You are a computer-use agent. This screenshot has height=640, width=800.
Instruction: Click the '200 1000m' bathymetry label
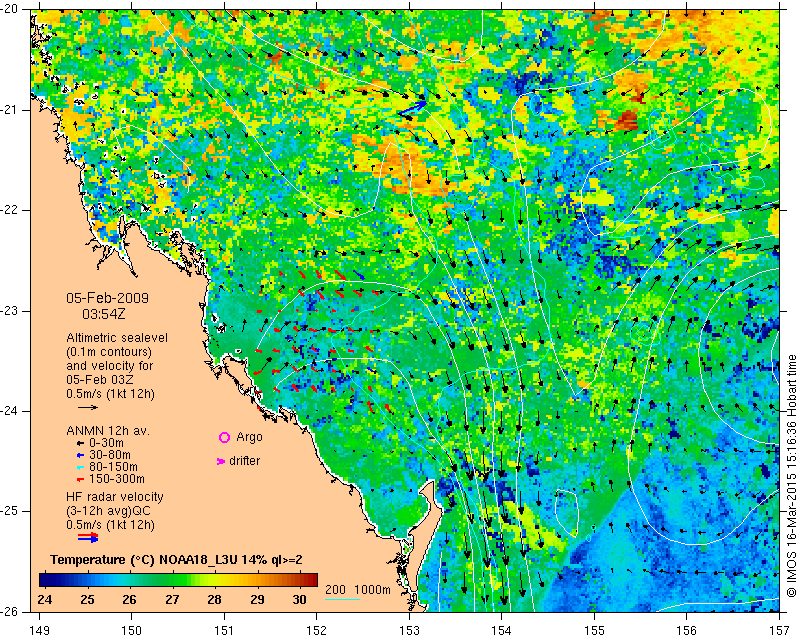coord(358,590)
